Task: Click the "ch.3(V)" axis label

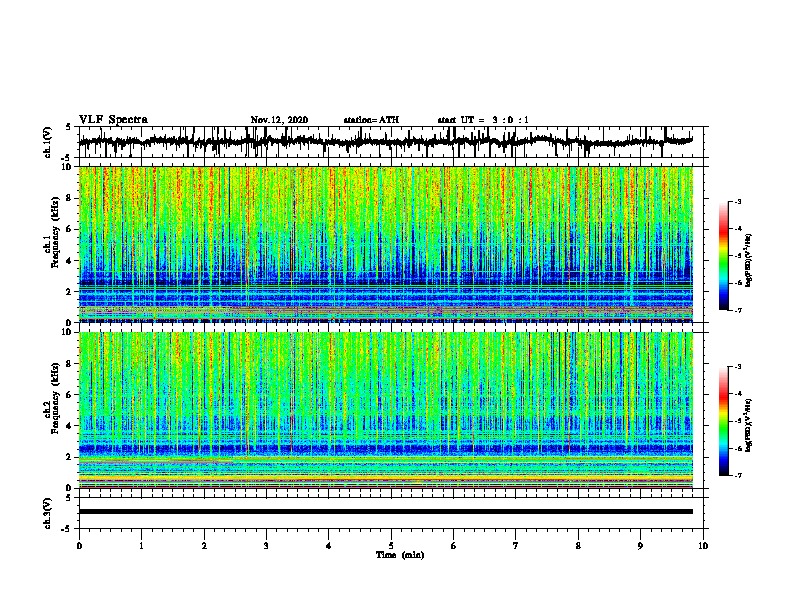Action: coord(48,513)
